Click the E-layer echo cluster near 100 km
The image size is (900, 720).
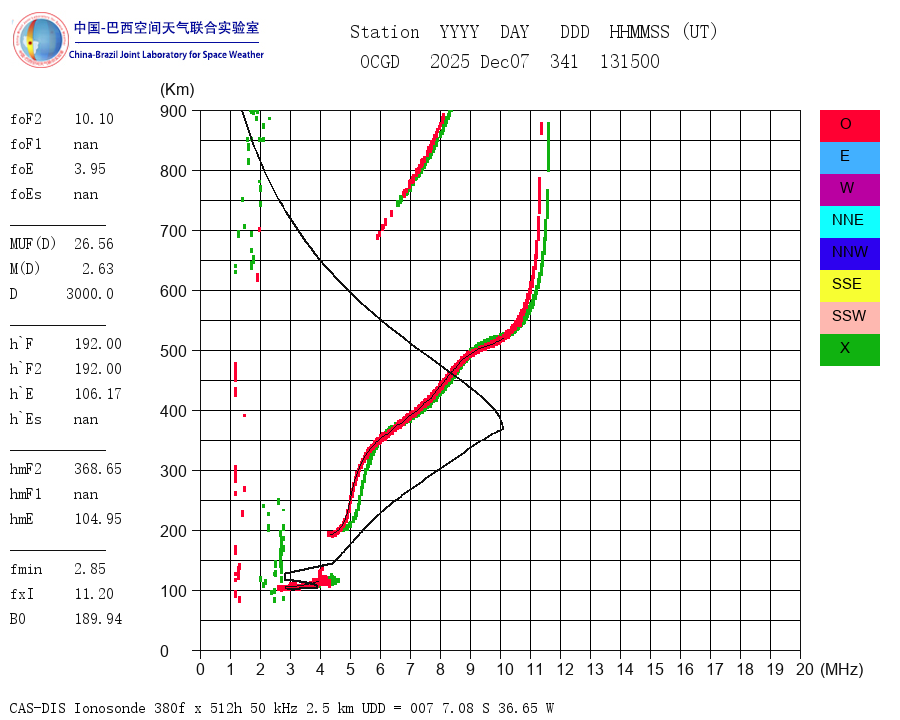[310, 582]
